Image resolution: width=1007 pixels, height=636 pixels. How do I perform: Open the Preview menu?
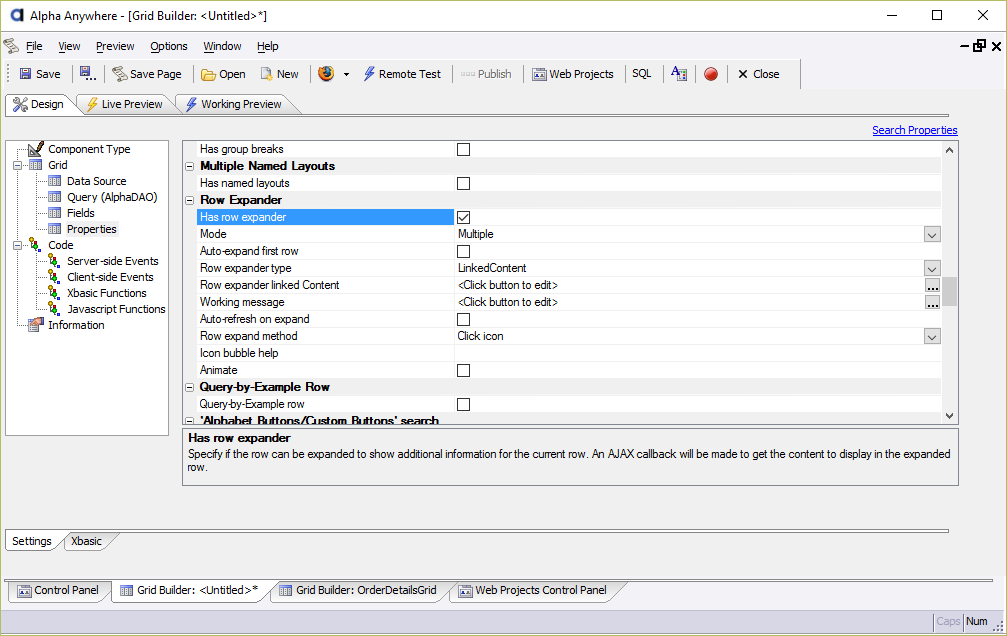coord(115,46)
